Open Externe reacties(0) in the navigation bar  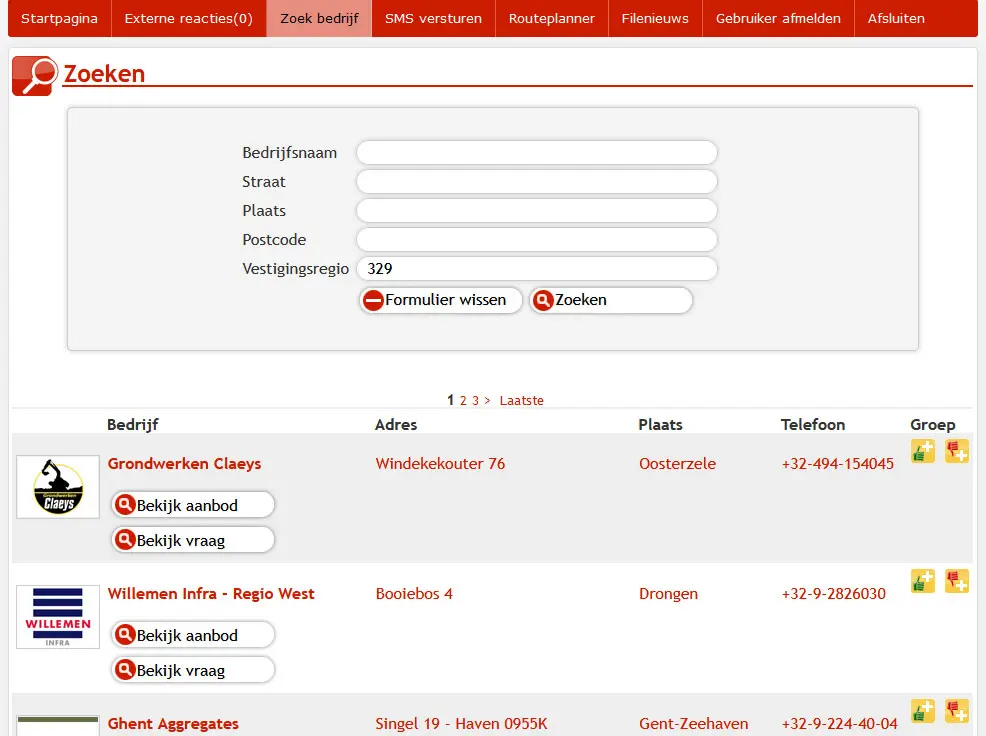point(188,18)
